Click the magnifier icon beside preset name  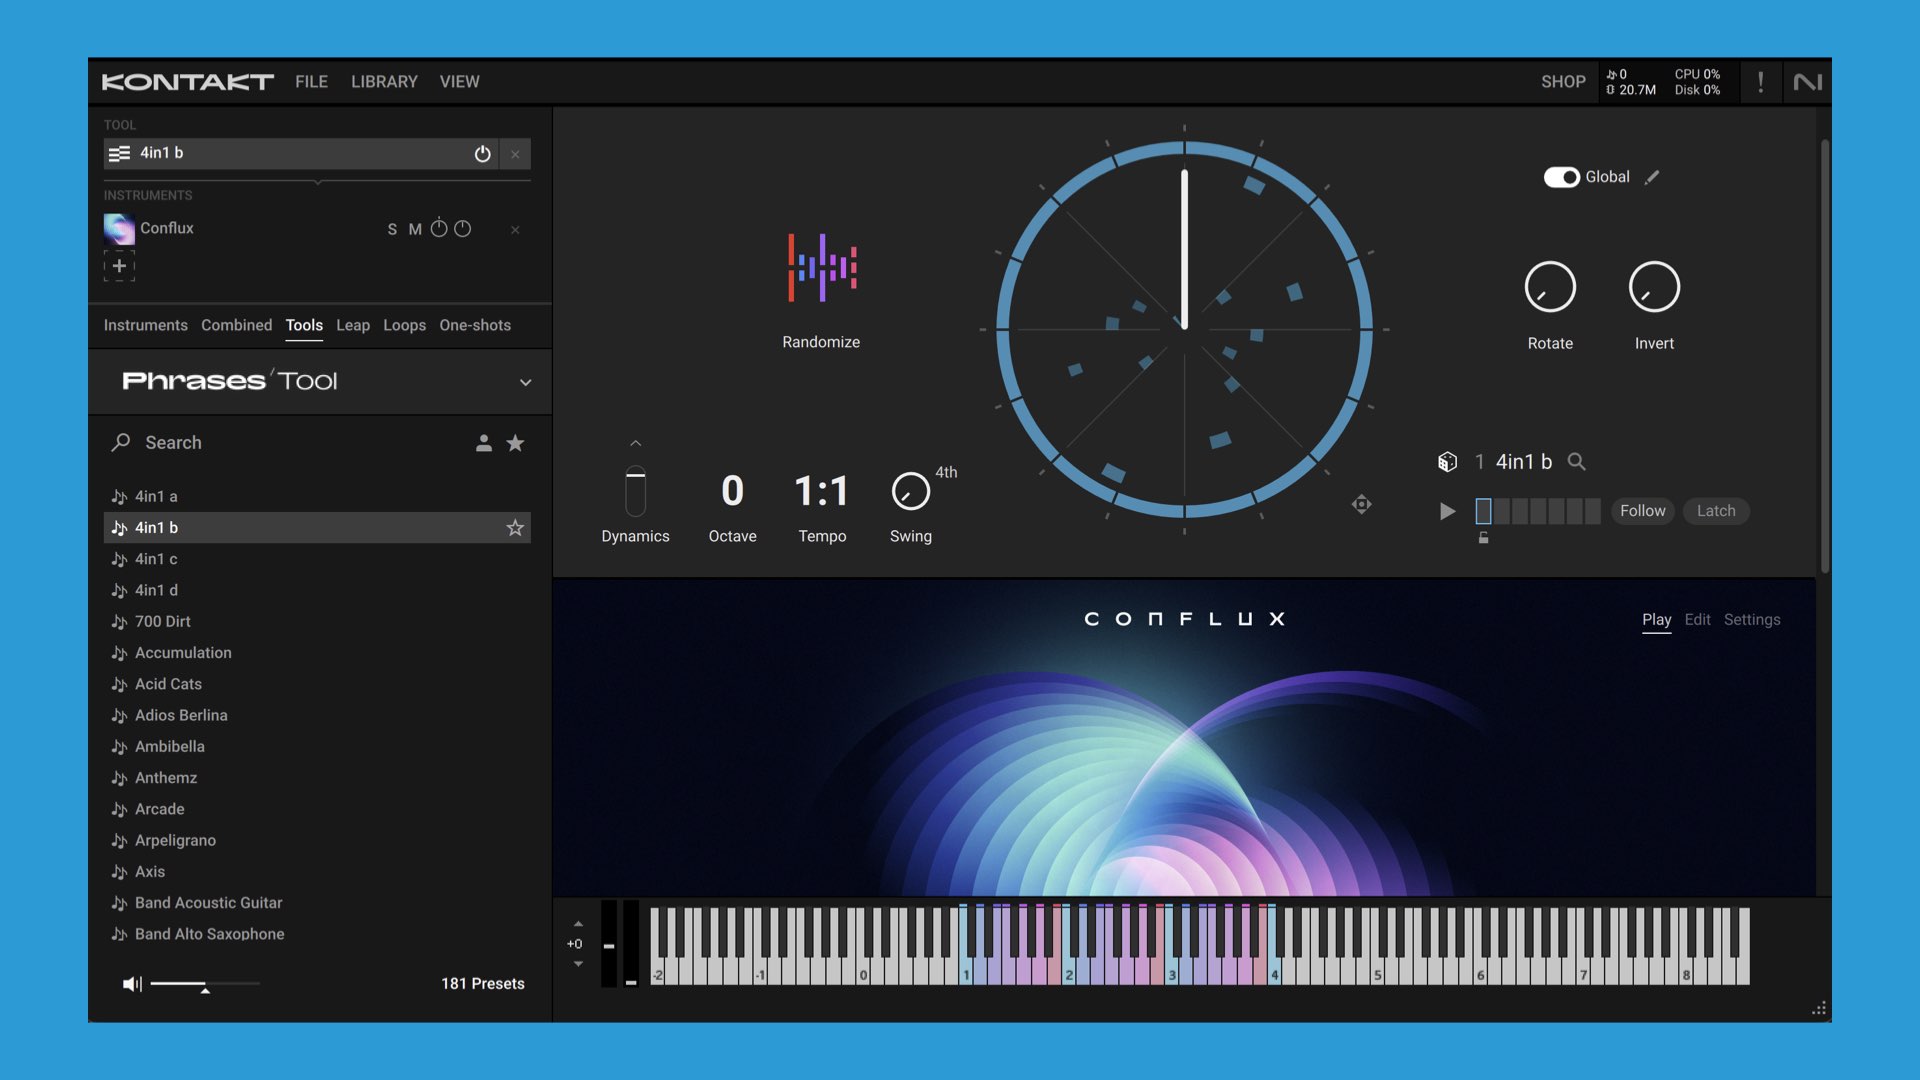point(1576,462)
